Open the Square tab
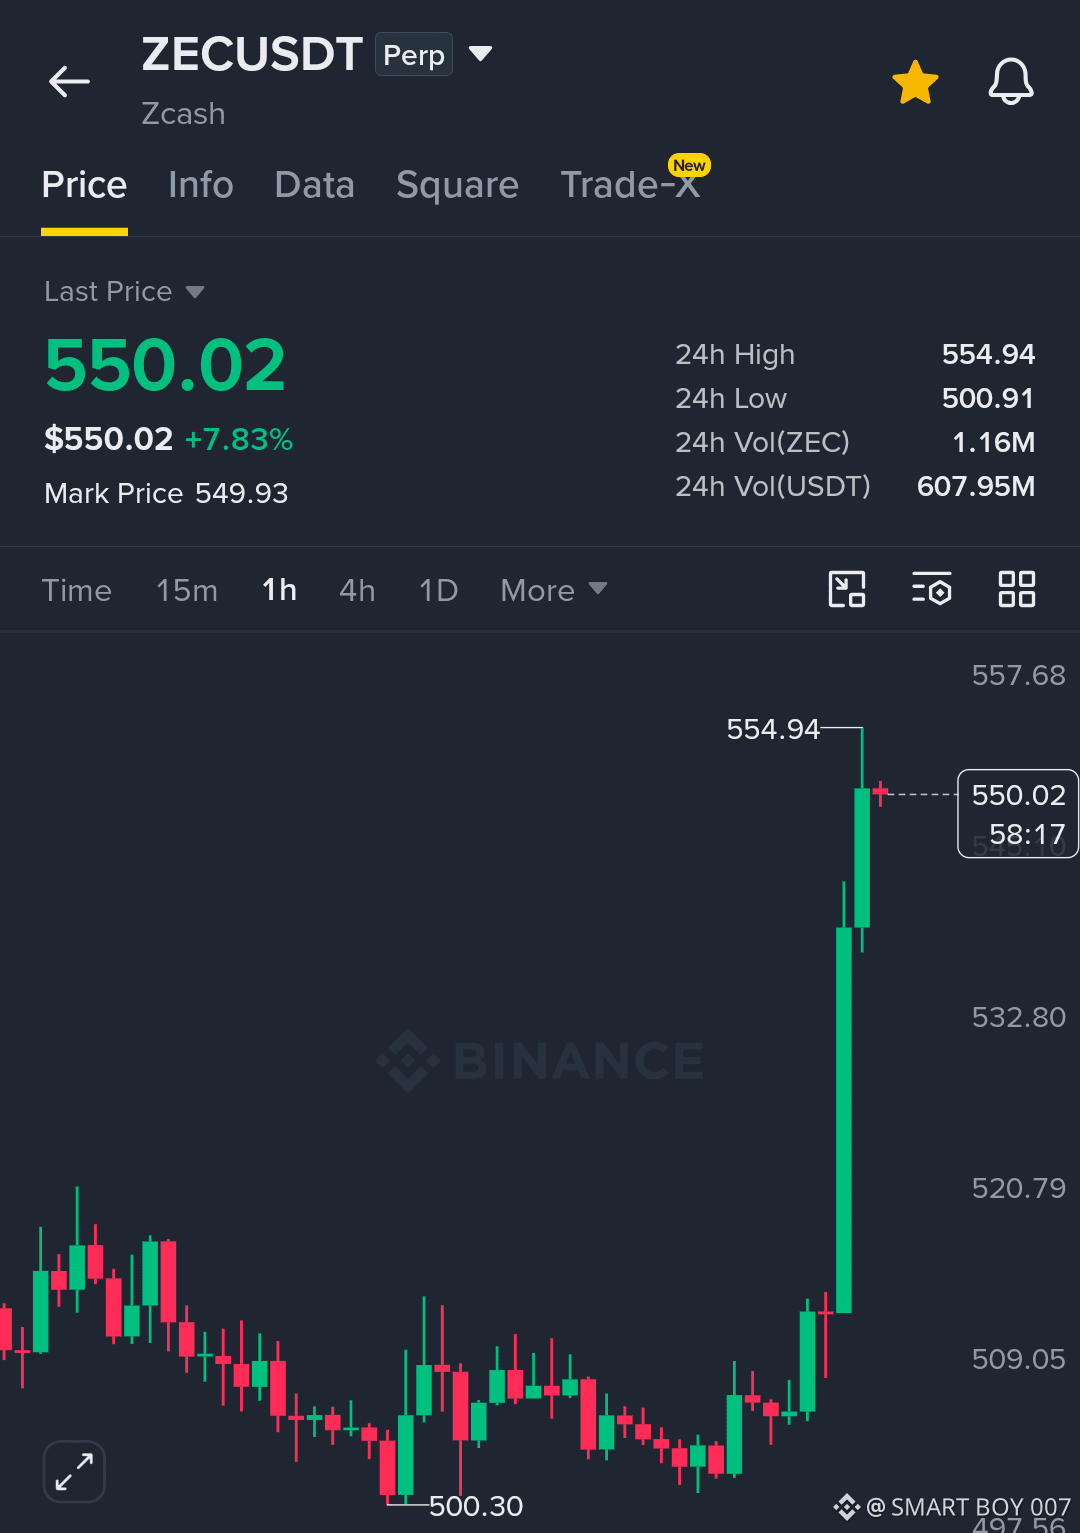This screenshot has width=1080, height=1533. [457, 185]
